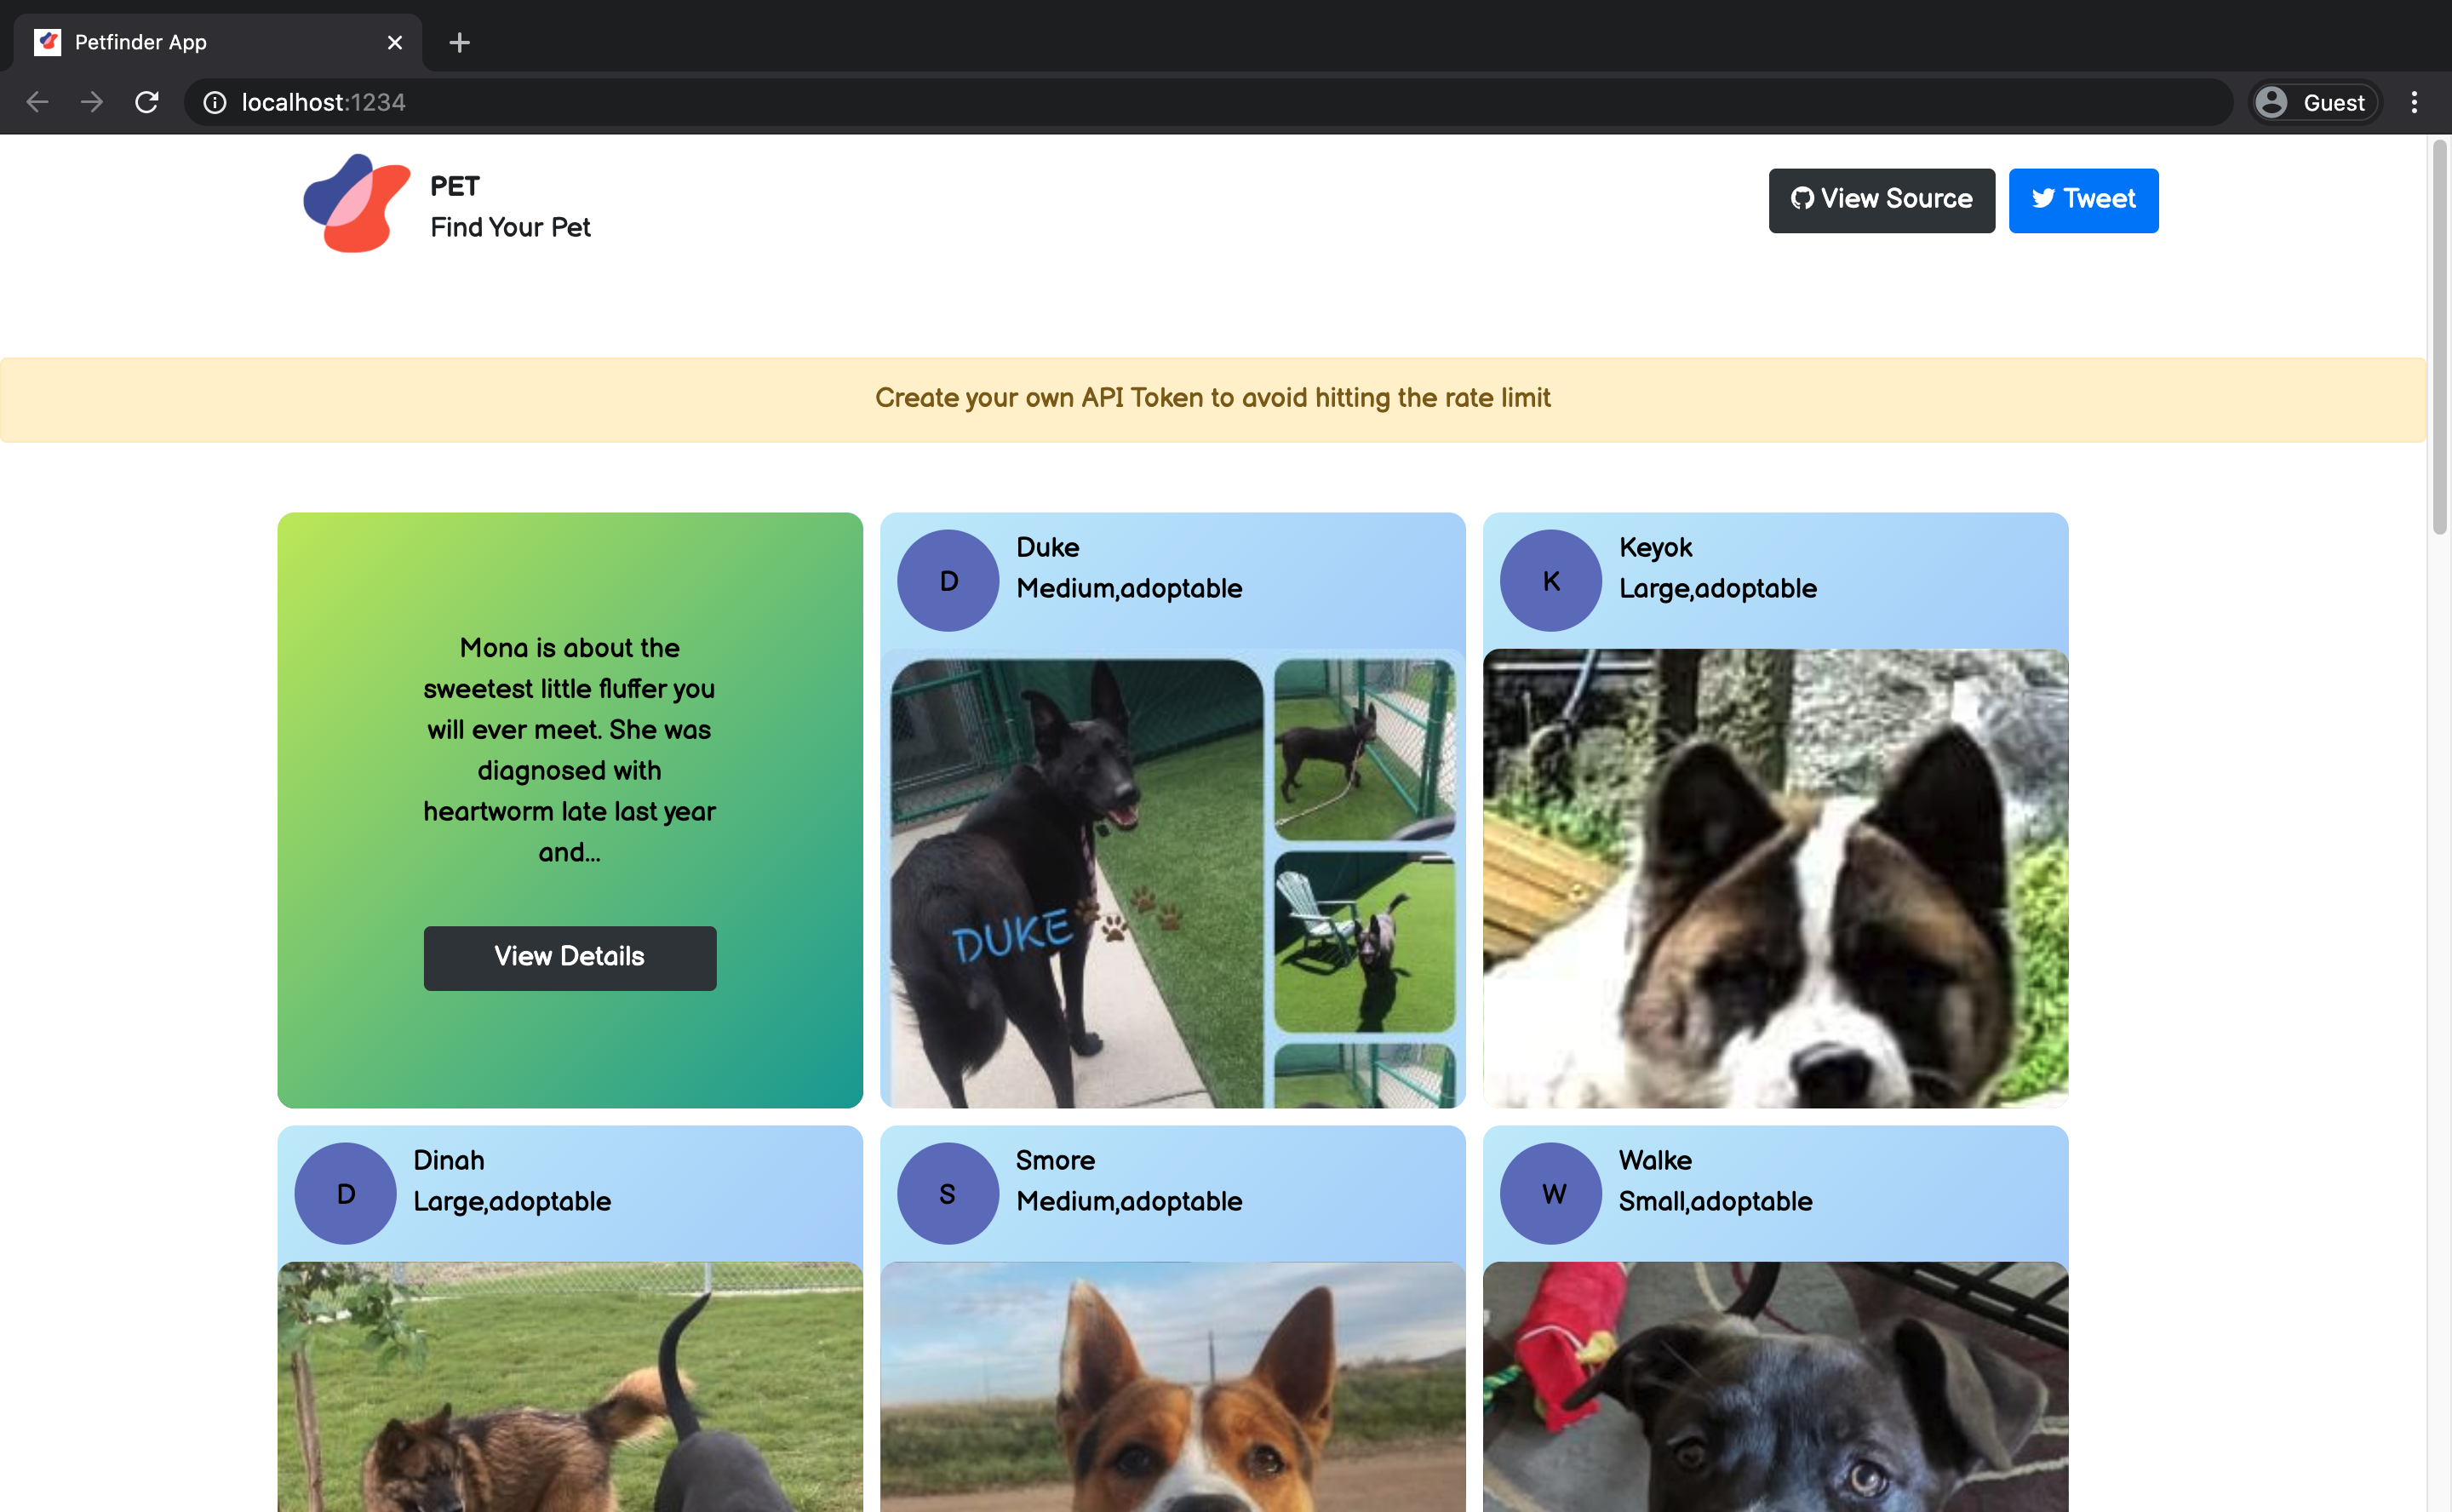Click Keyok's round K avatar
The image size is (2452, 1512).
(1550, 580)
